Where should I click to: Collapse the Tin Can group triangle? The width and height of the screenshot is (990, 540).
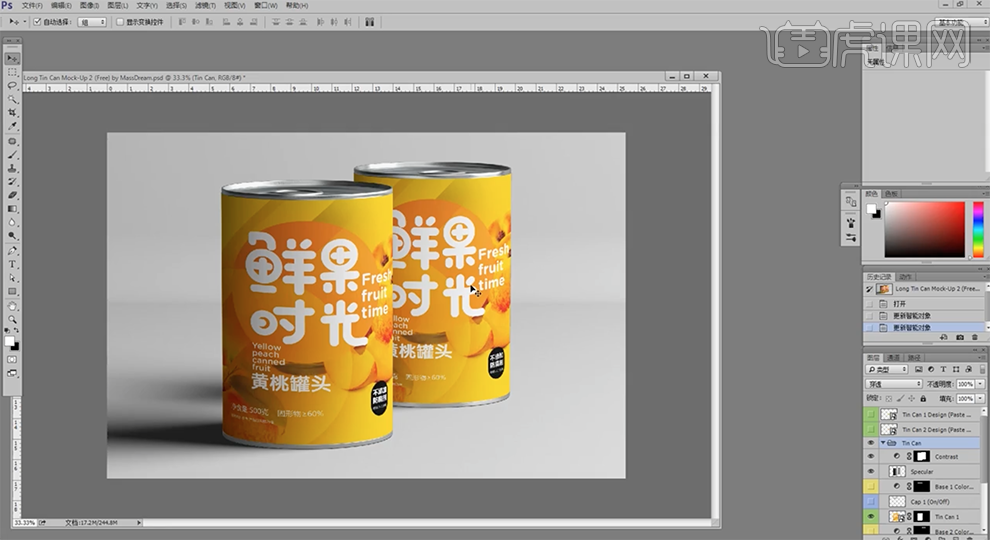pyautogui.click(x=883, y=443)
